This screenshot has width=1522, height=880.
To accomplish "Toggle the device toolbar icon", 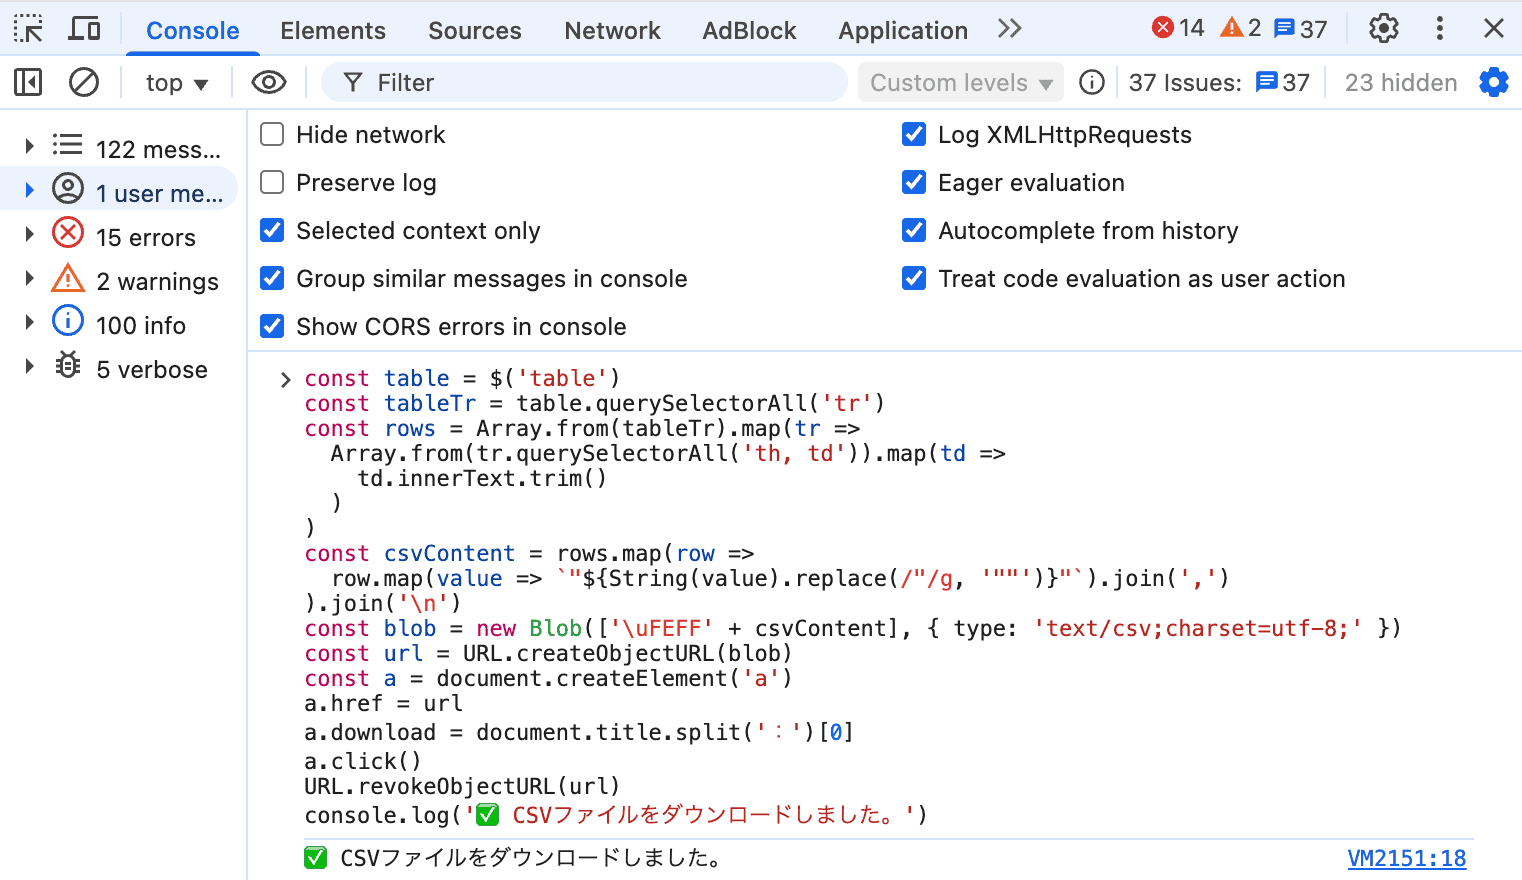I will 84,29.
